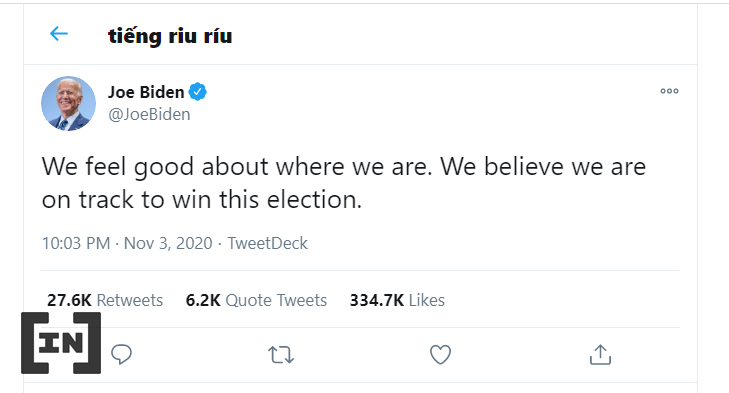Go back using the blue arrow

(59, 33)
